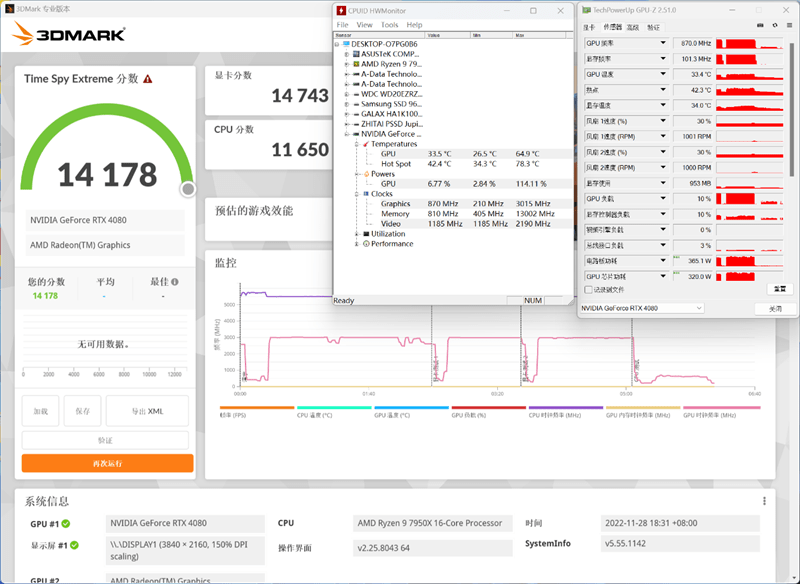Open the GPU 芯片功耗 dropdown arrow
This screenshot has width=800, height=584.
tap(663, 276)
